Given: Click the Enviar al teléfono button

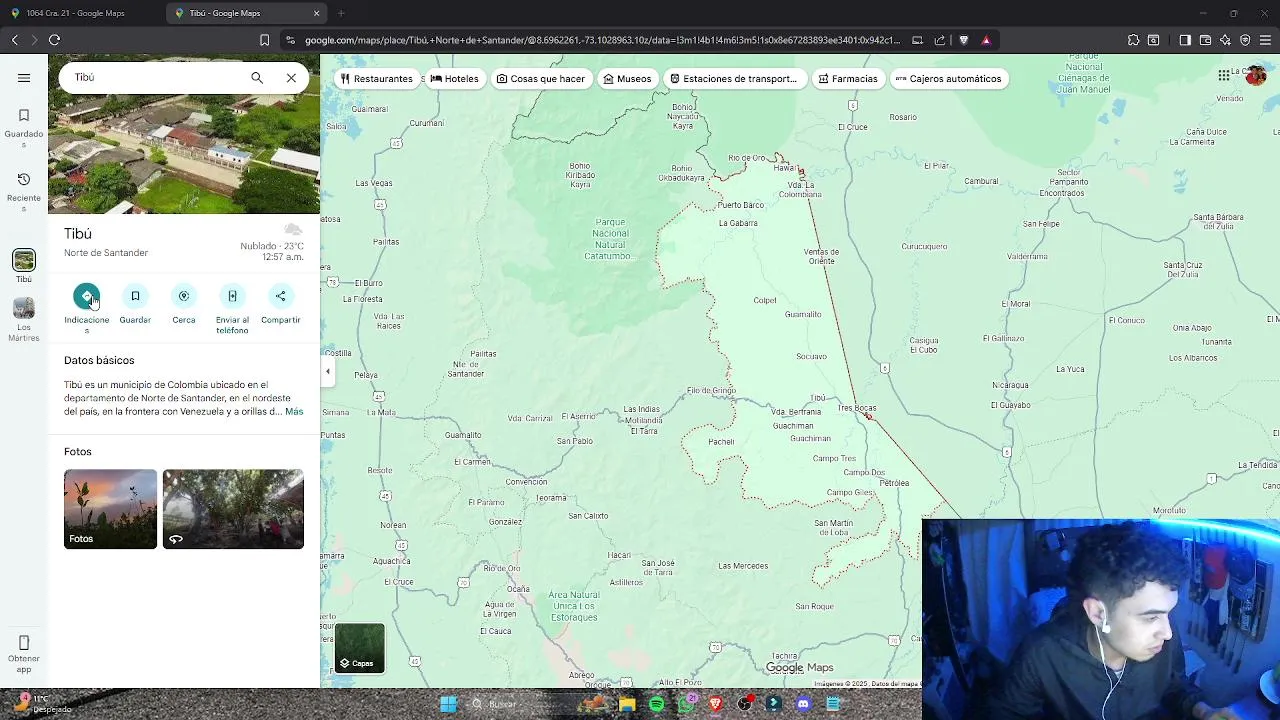Looking at the screenshot, I should (232, 296).
